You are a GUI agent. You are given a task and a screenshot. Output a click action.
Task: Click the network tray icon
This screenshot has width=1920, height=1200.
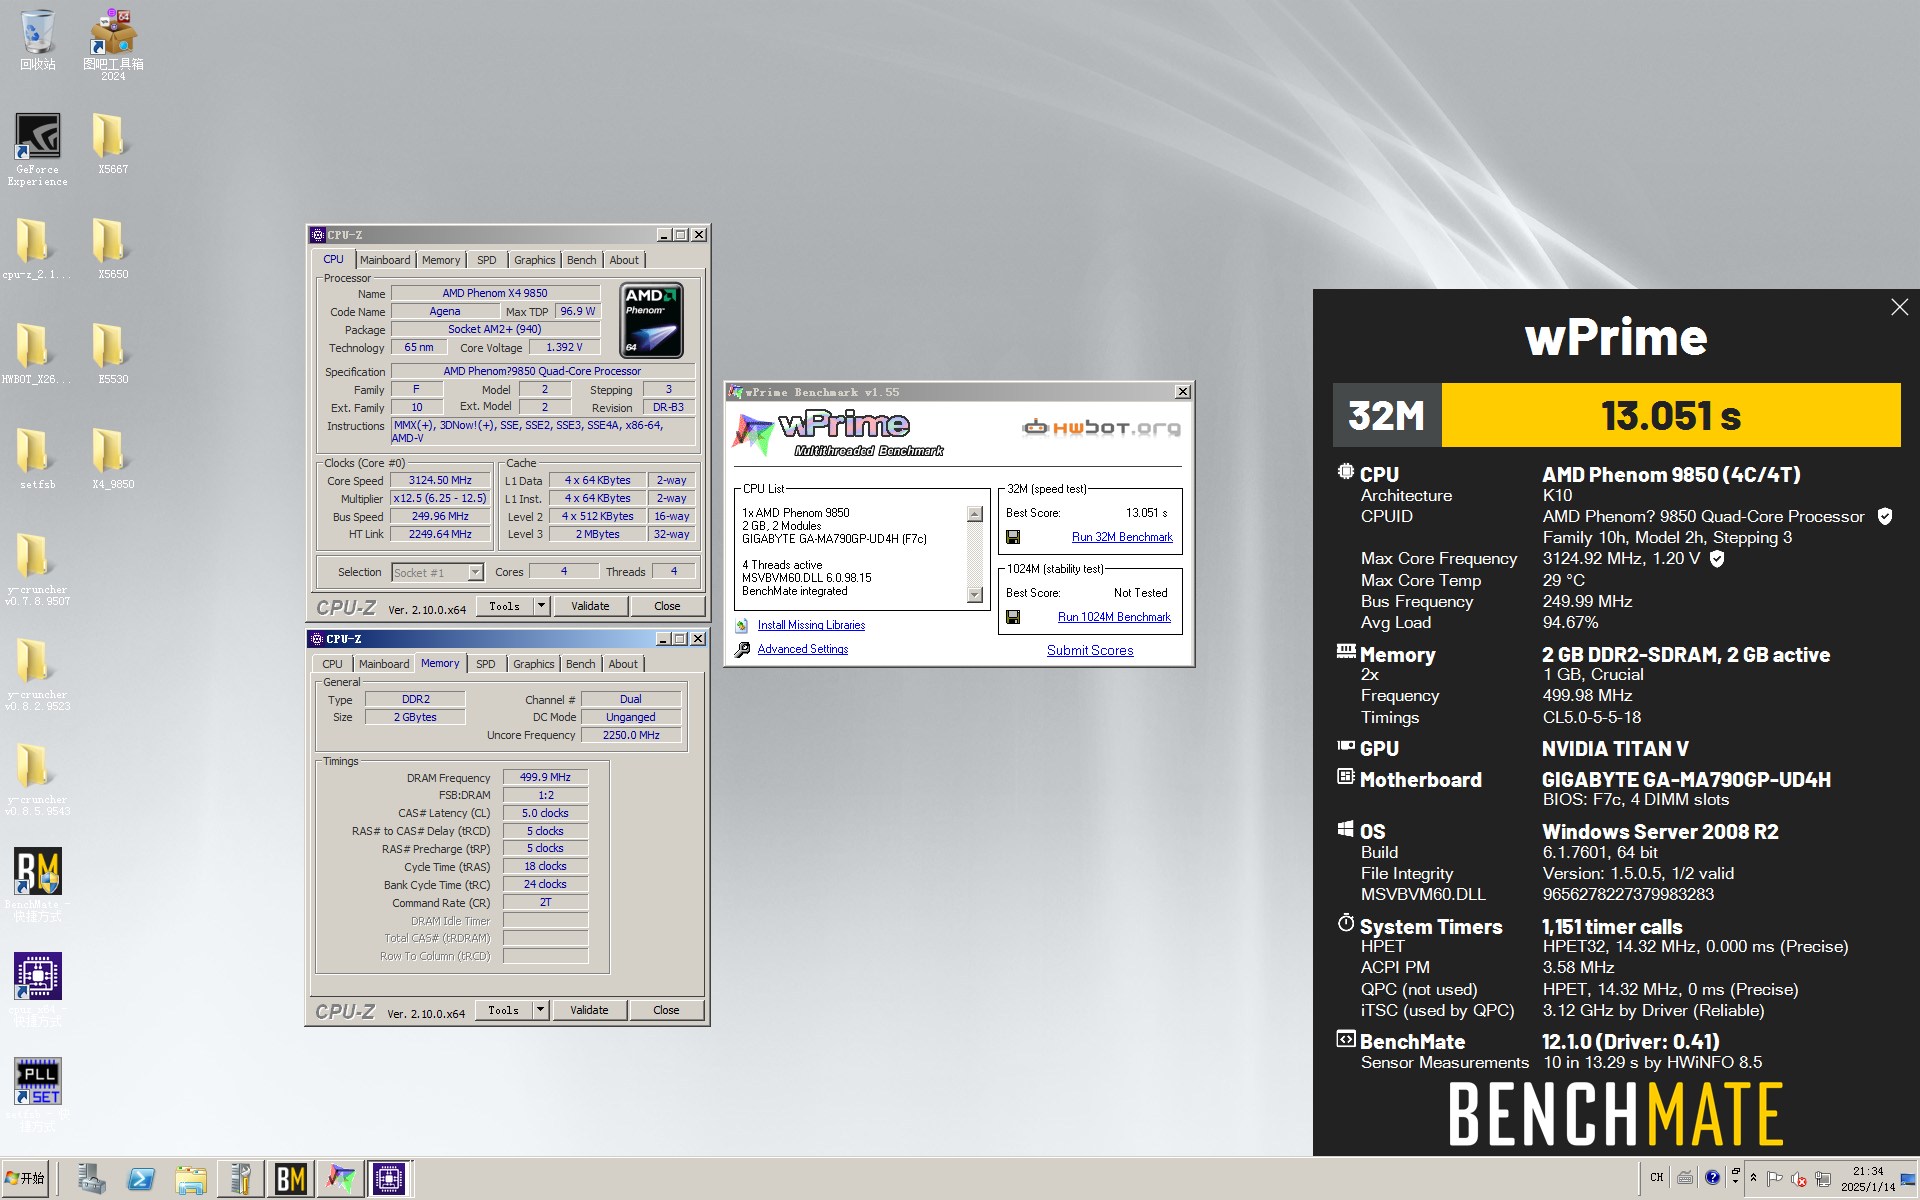pos(1822,1179)
